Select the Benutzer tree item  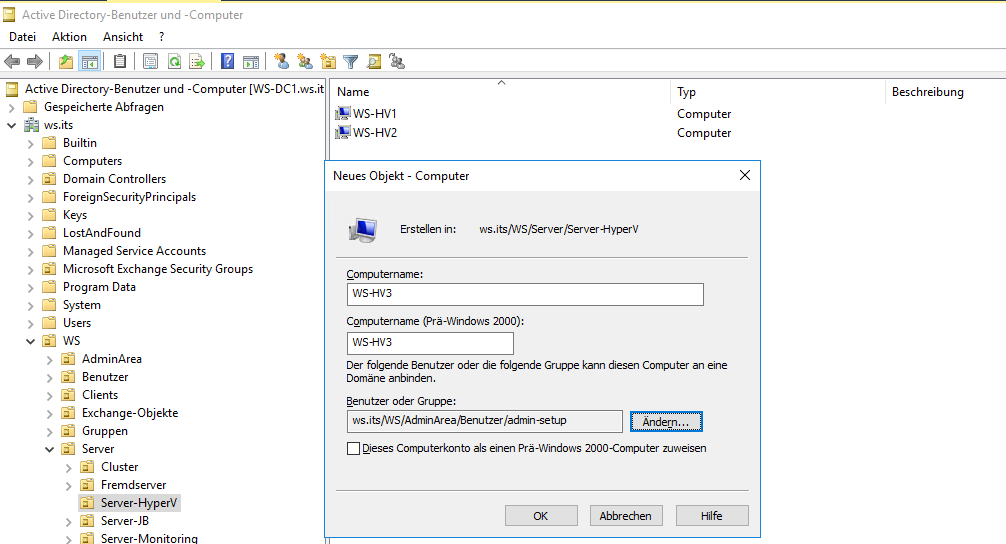(105, 377)
